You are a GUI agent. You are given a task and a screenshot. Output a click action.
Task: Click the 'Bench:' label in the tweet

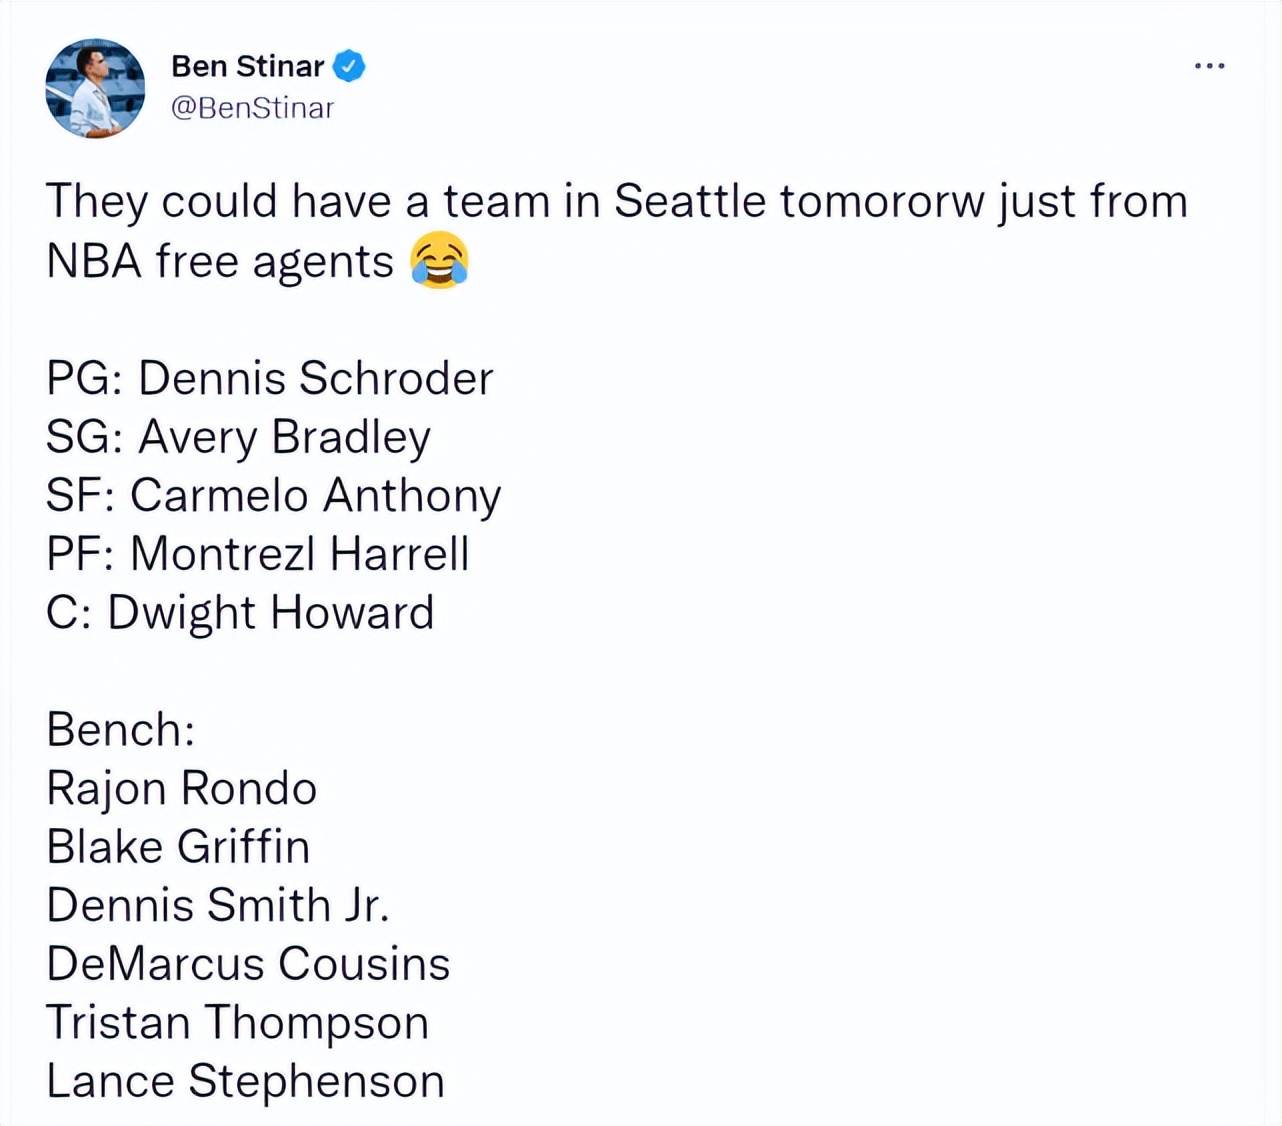(x=120, y=729)
